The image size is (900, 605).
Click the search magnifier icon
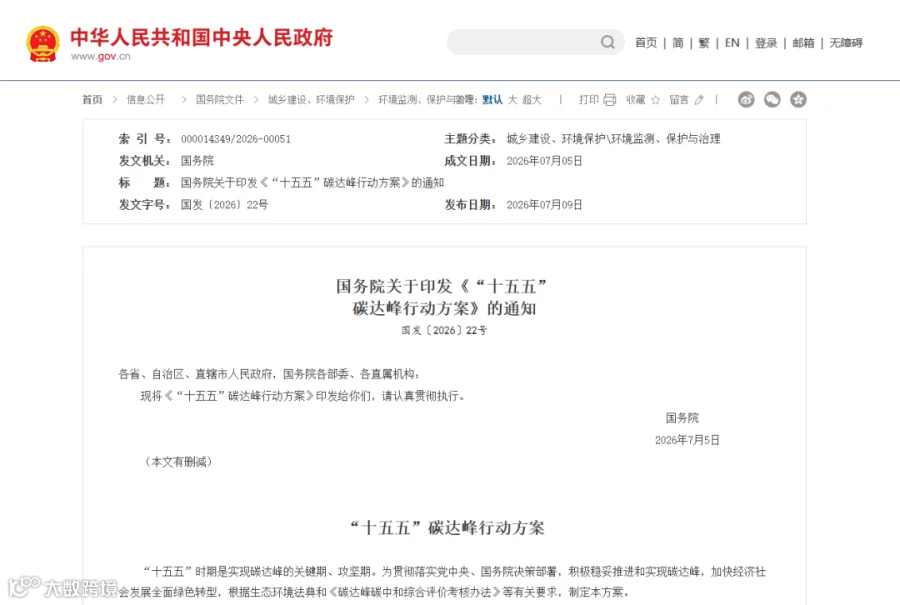click(x=607, y=42)
